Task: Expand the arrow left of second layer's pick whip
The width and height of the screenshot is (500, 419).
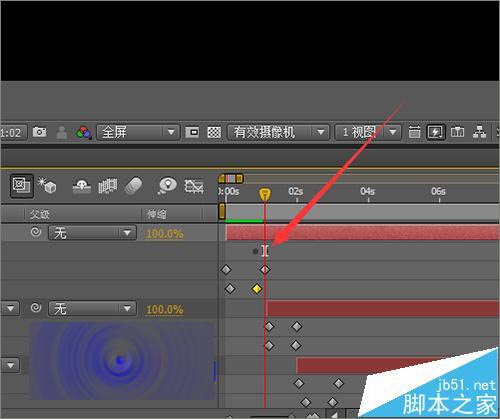Action: [x=10, y=308]
